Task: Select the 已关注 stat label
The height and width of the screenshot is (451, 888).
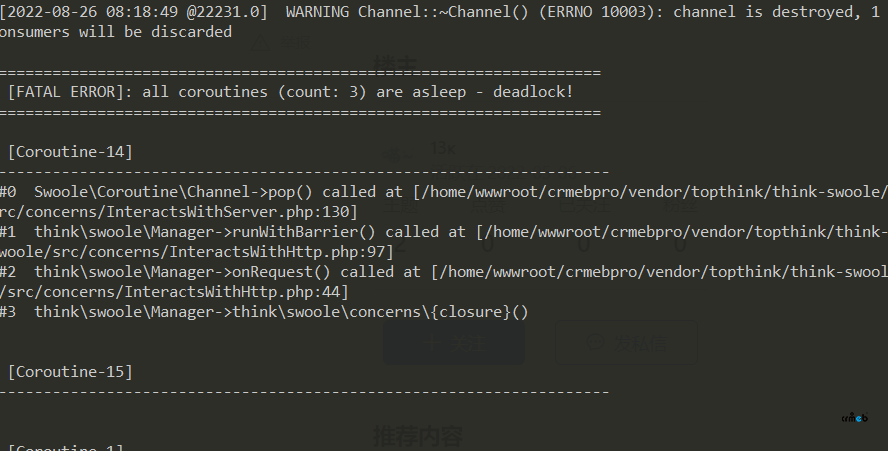Action: [585, 206]
